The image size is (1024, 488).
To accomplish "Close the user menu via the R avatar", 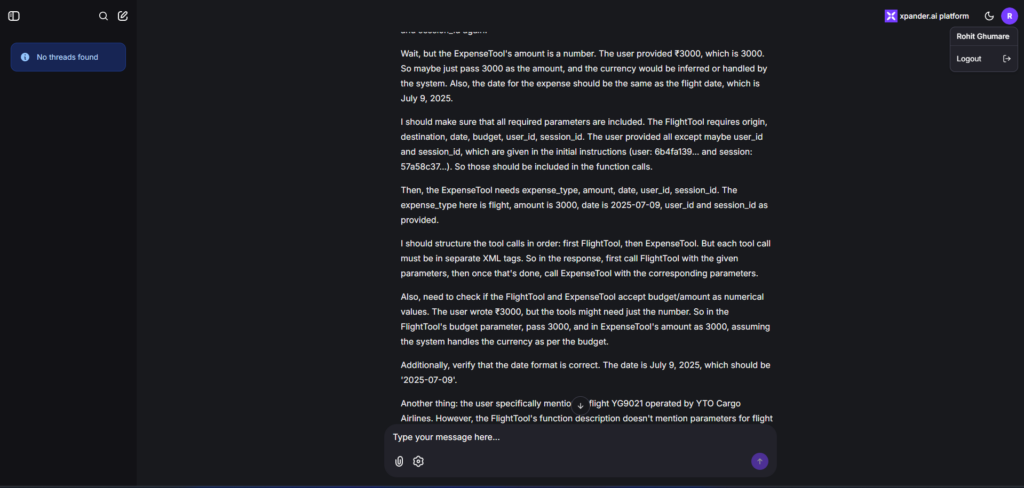I will [x=1010, y=16].
